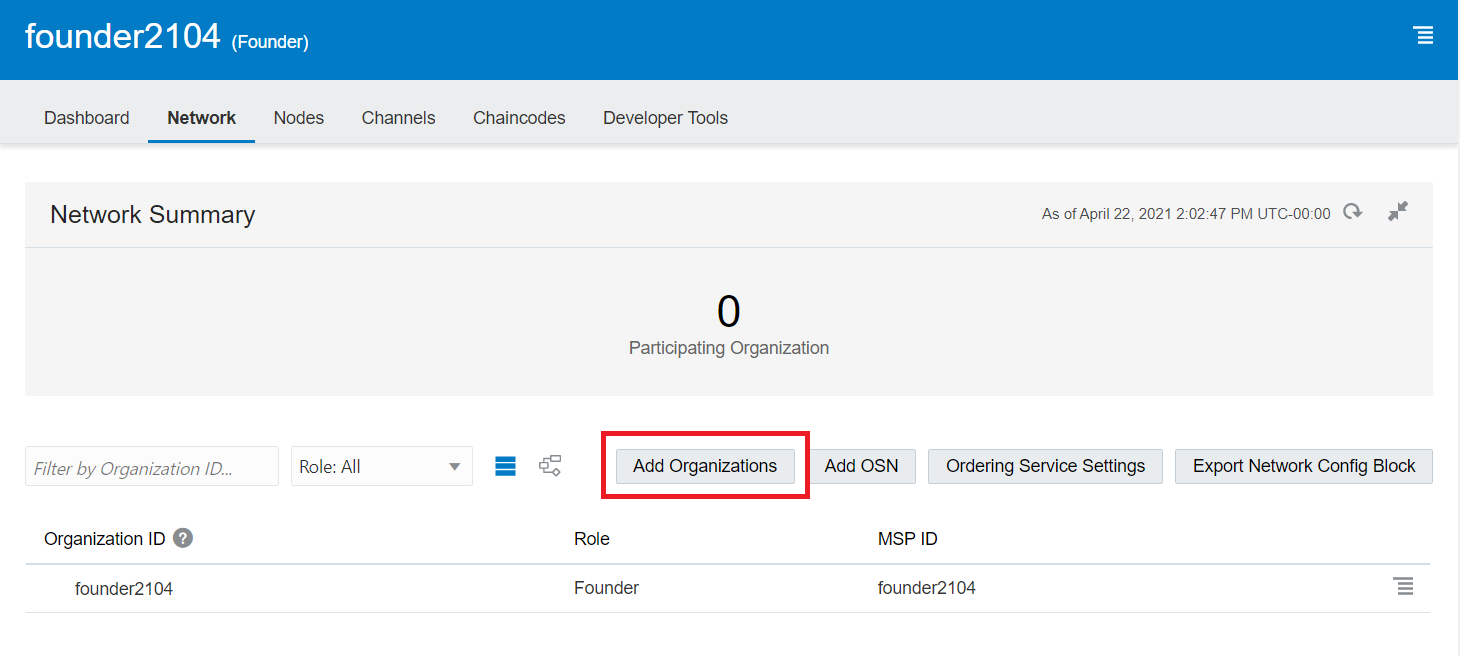Switch to the Dashboard tab
This screenshot has height=656, width=1460.
(86, 117)
